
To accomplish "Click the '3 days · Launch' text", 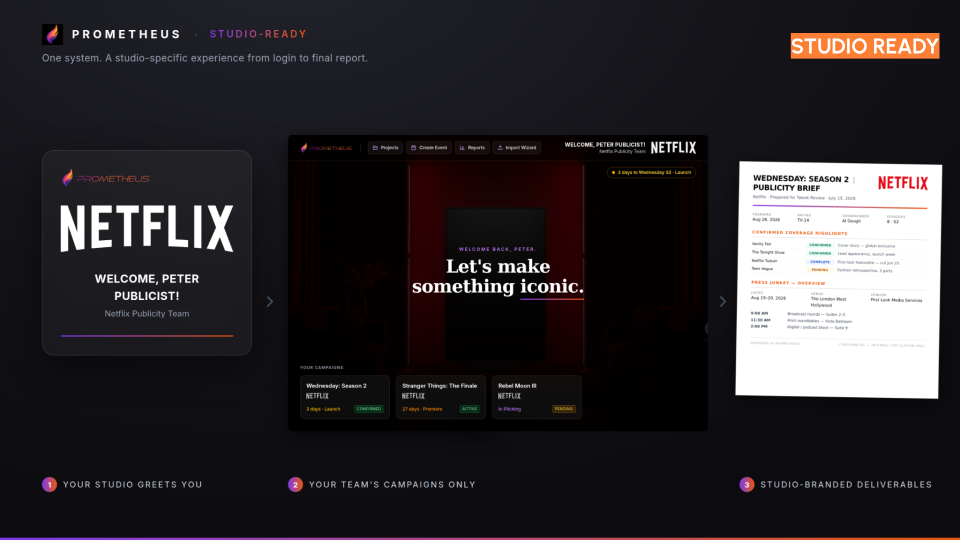I will (323, 409).
